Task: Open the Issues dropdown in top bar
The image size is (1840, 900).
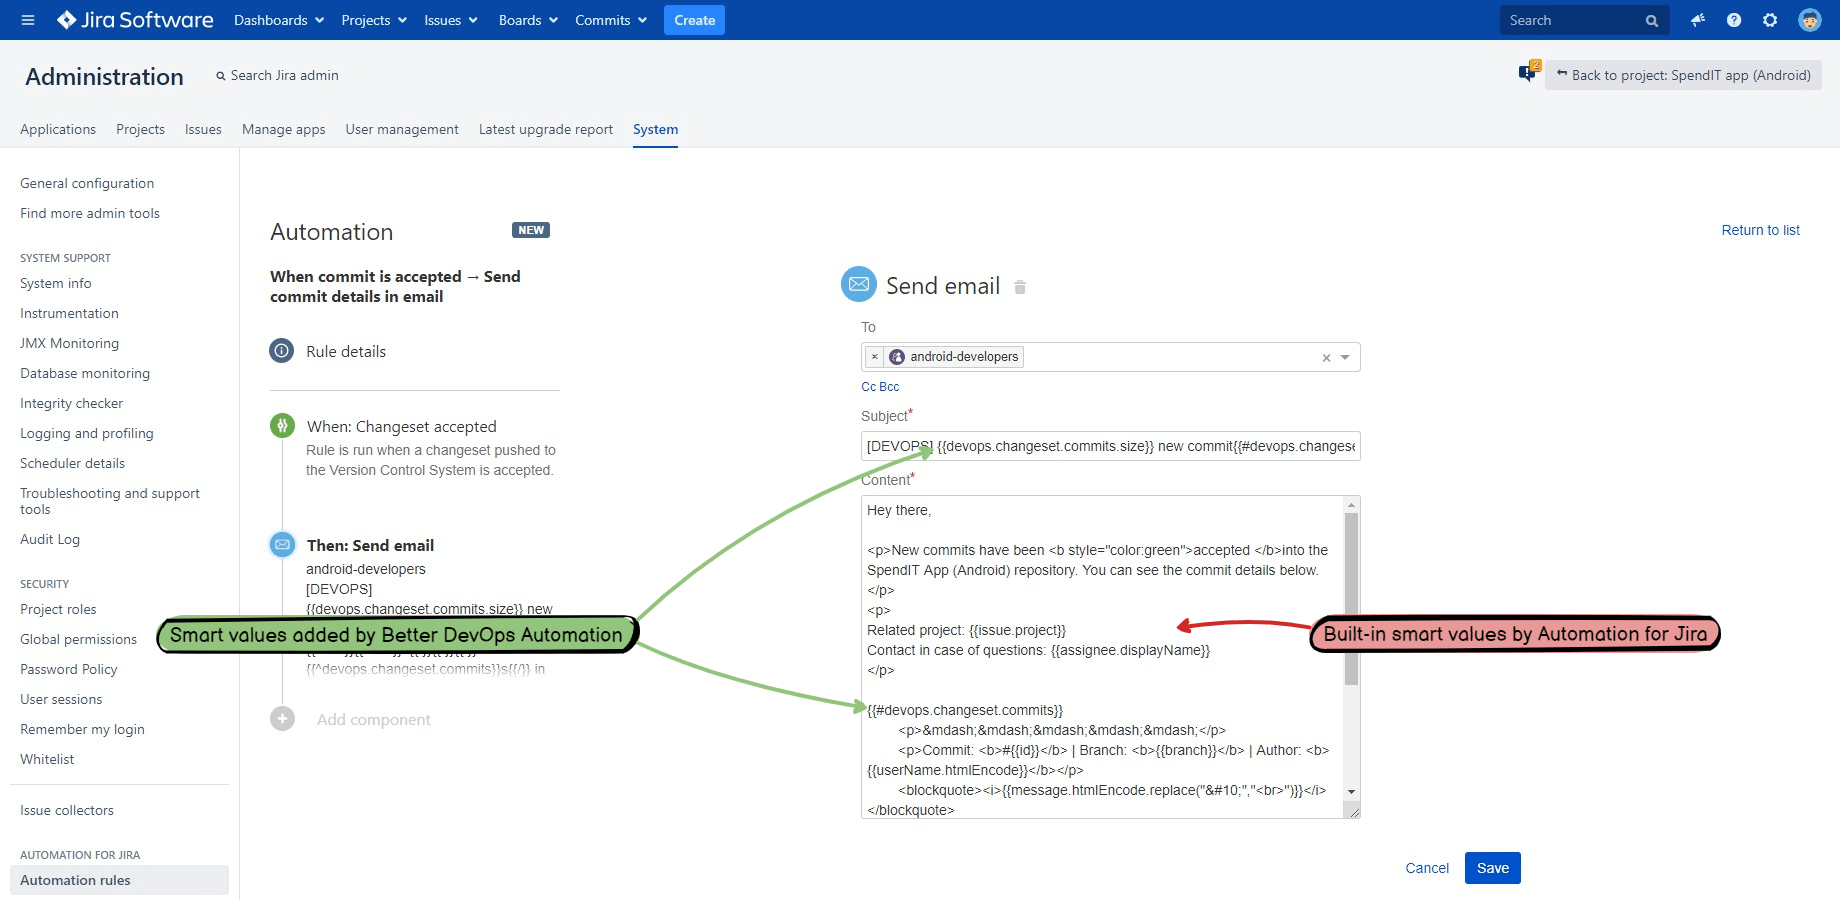Action: pos(450,20)
